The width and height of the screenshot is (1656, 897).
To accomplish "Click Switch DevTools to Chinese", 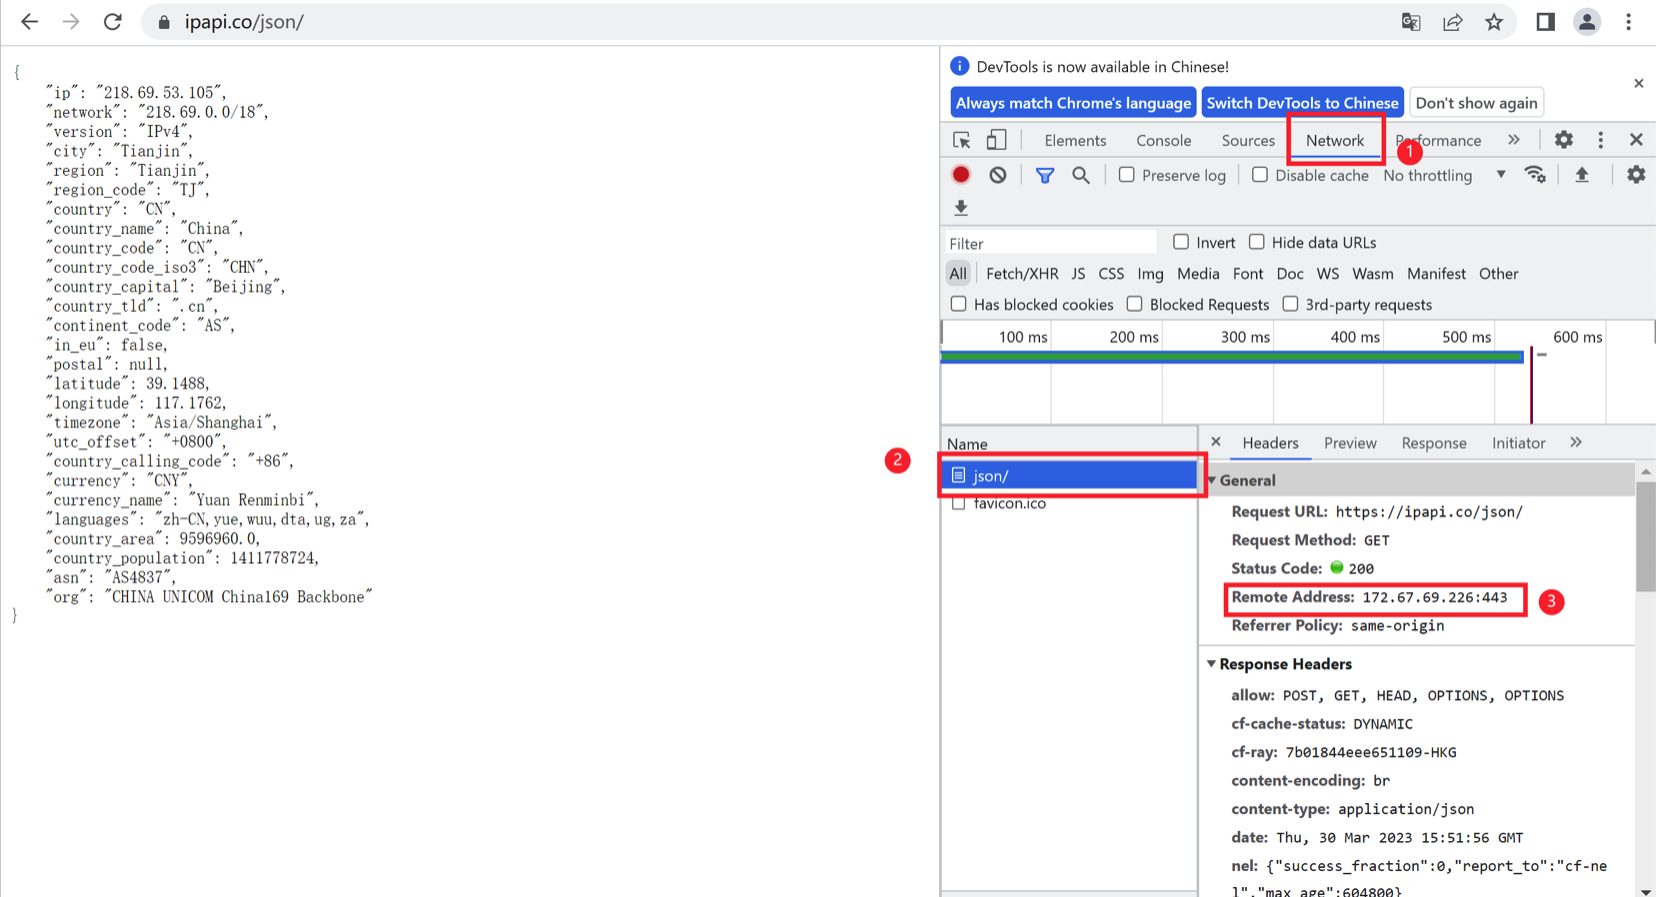I will point(1302,103).
